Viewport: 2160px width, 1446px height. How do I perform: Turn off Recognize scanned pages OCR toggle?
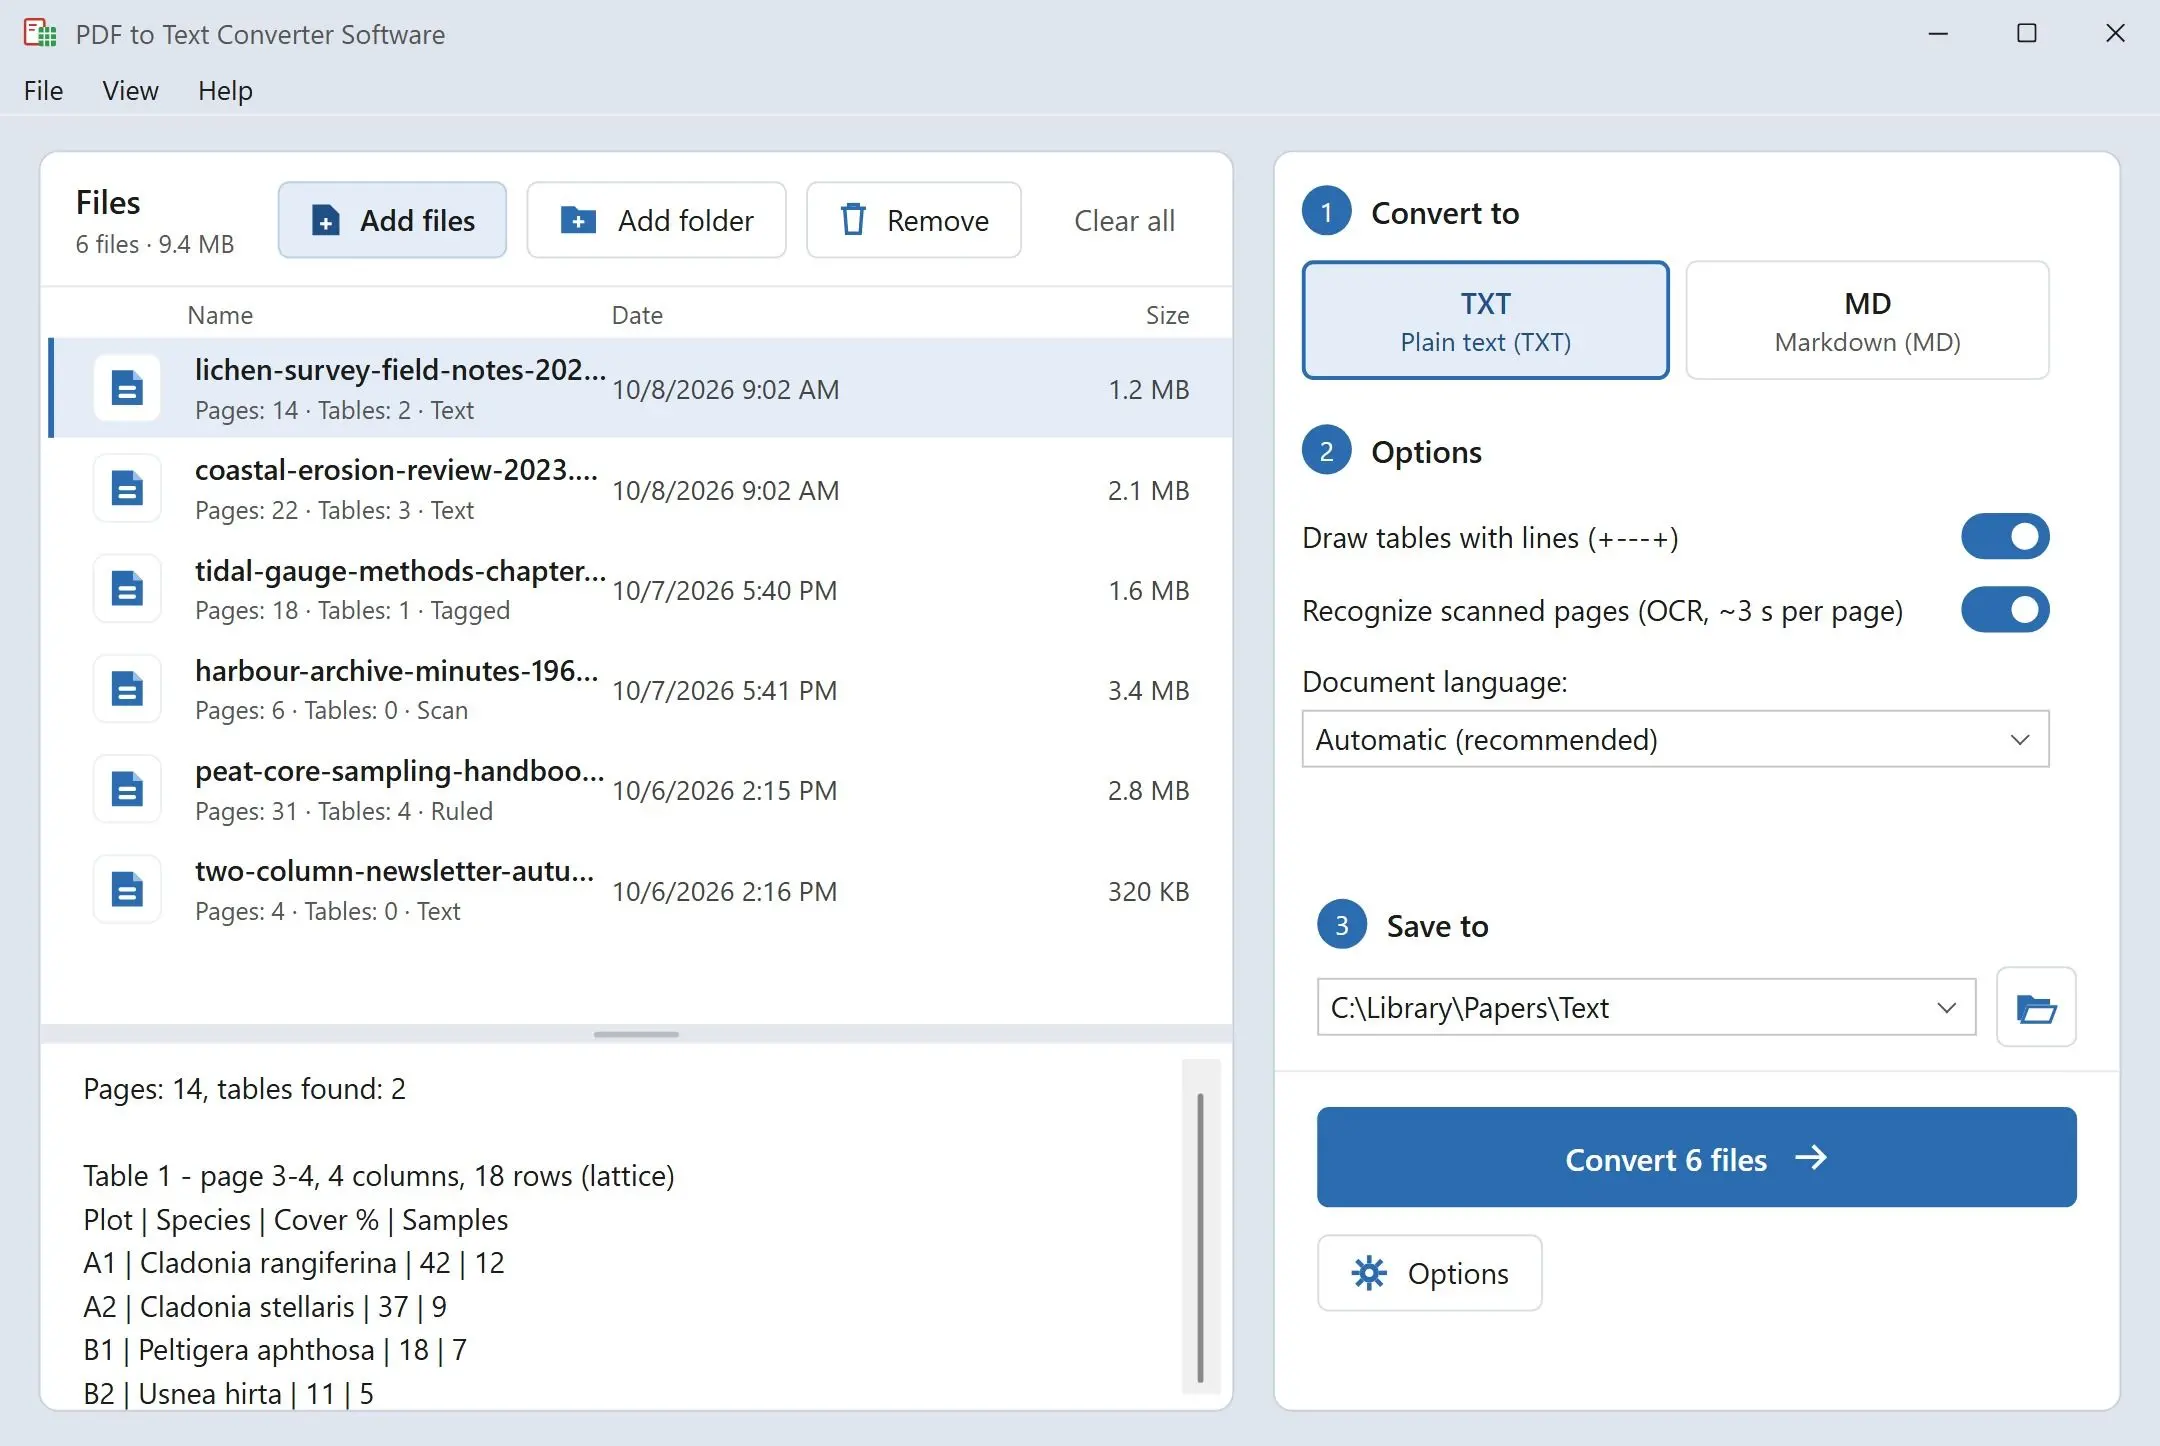[x=2005, y=610]
